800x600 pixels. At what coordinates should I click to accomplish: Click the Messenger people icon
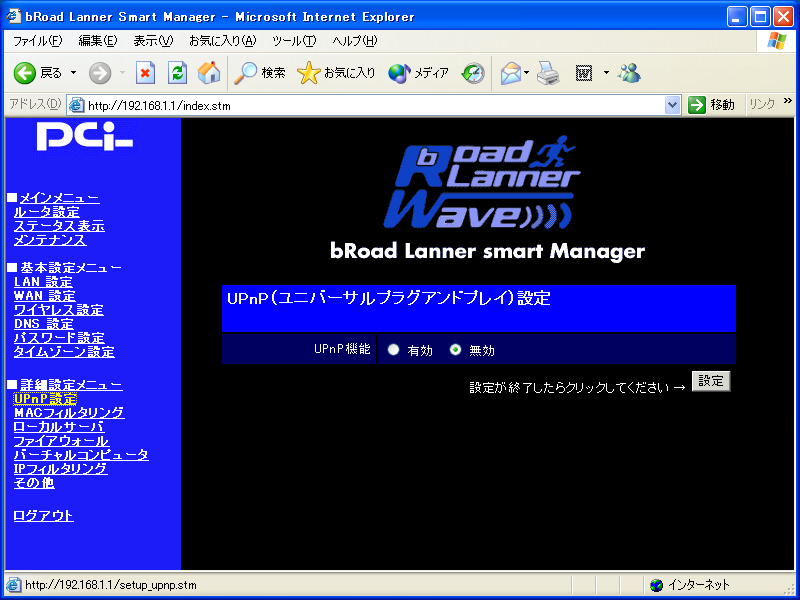coord(629,73)
